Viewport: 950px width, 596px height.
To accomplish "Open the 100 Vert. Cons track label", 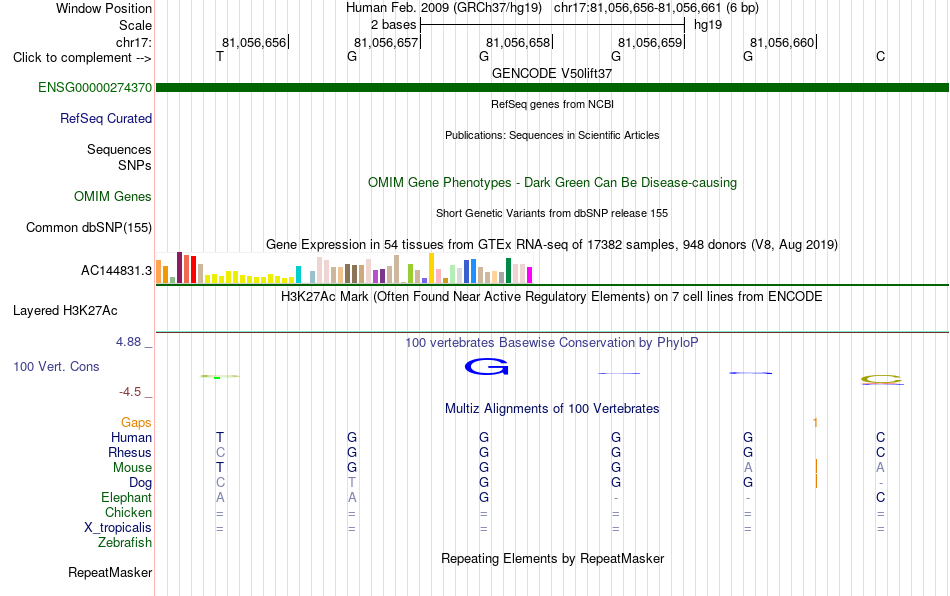I will 56,366.
